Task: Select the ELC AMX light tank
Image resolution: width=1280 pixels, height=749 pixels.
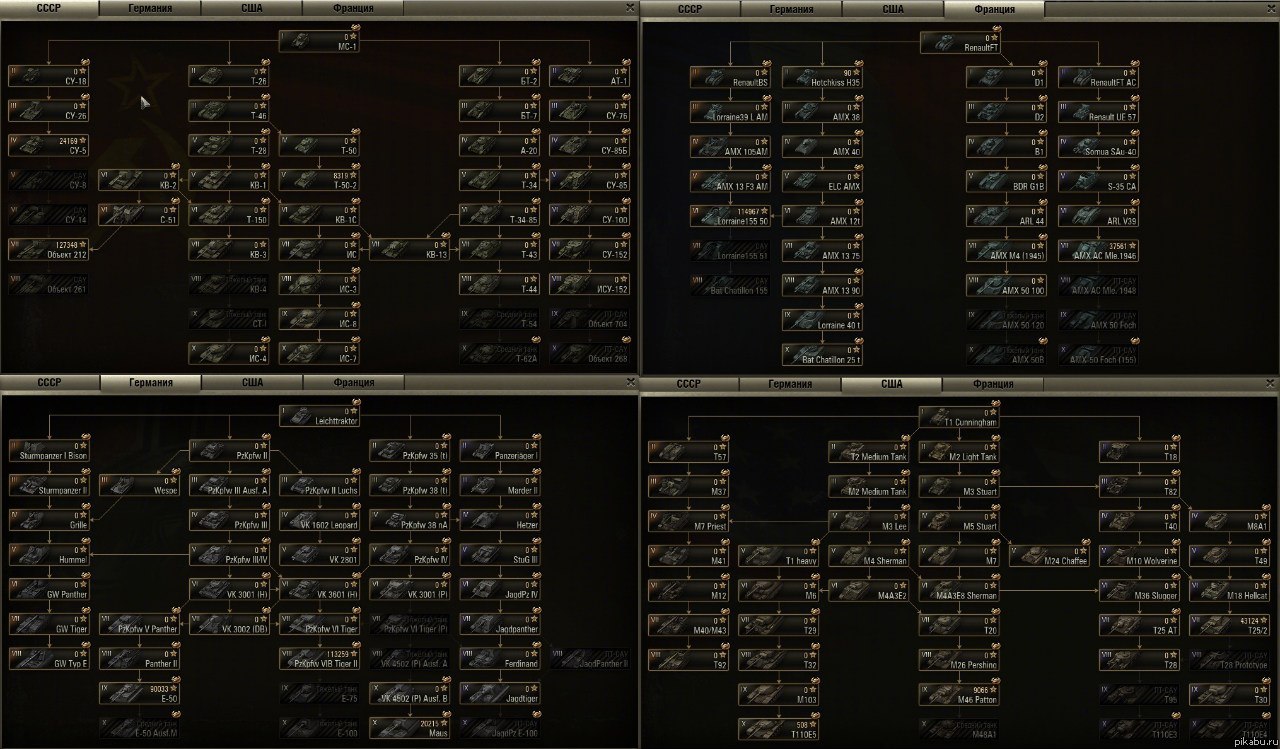Action: 822,180
